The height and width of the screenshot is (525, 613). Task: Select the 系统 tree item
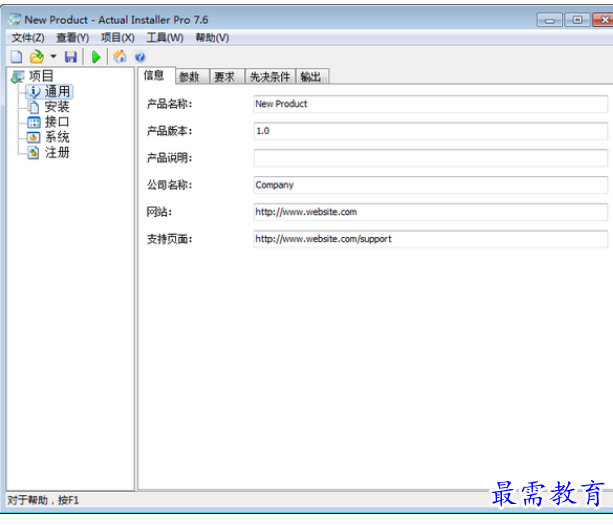[57, 137]
